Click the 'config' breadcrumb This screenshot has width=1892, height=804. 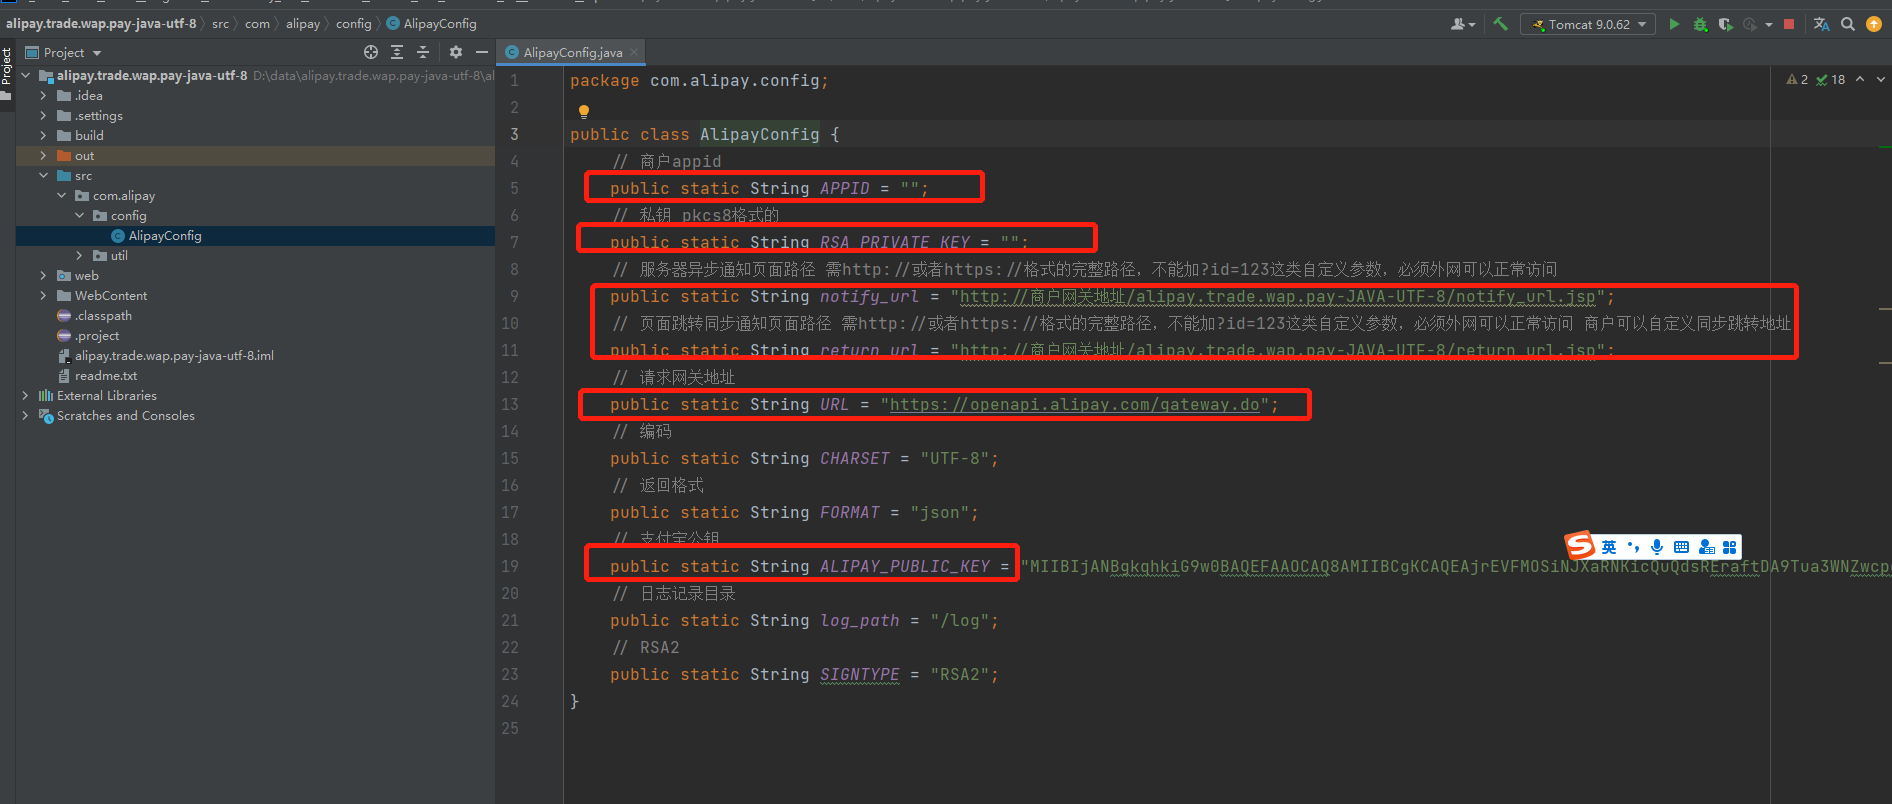tap(353, 24)
